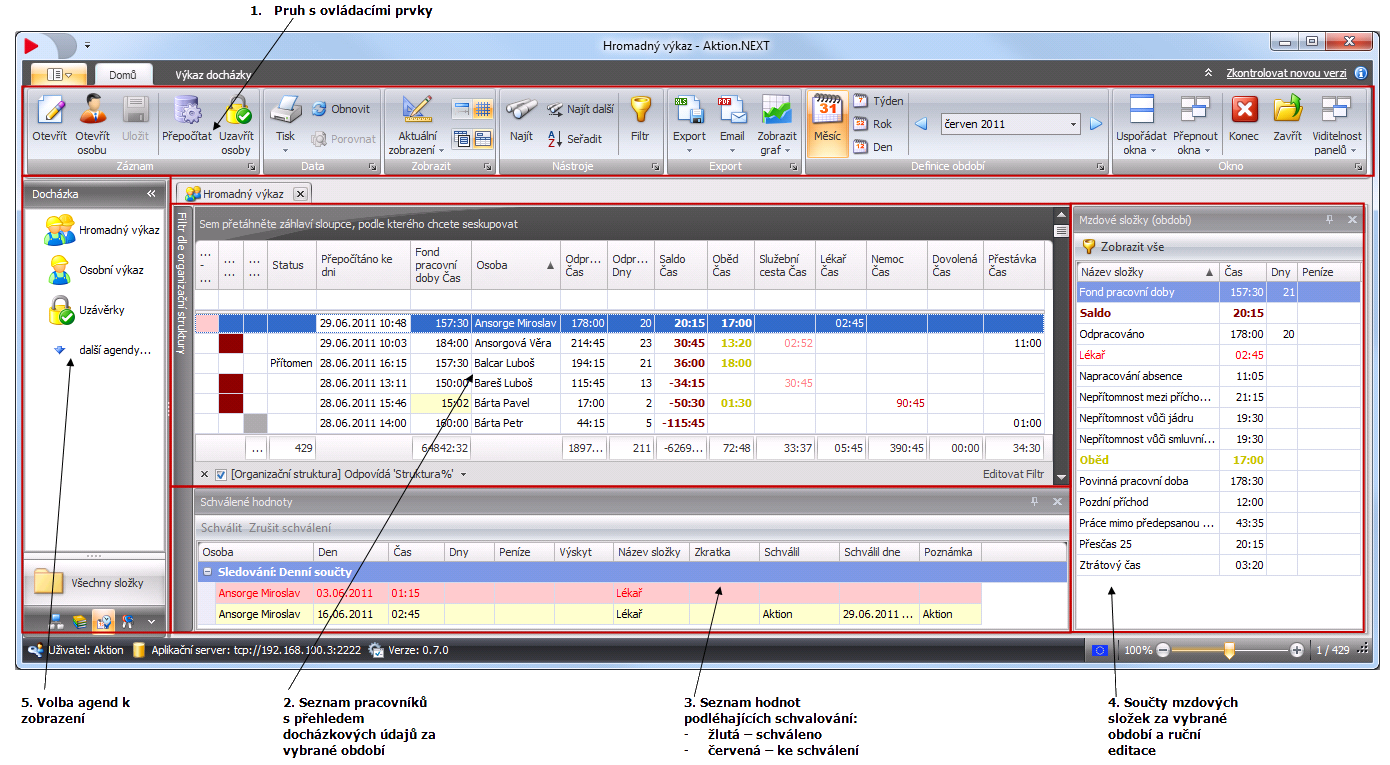Click Schválit in Schválené hodnoty panel
Viewport: 1390px width, 765px height.
(221, 528)
